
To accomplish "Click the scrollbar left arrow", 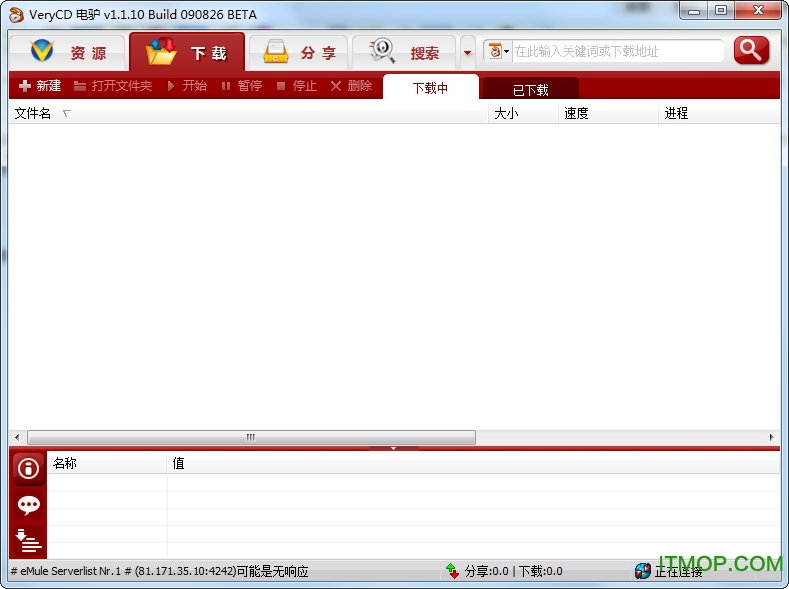I will point(17,437).
